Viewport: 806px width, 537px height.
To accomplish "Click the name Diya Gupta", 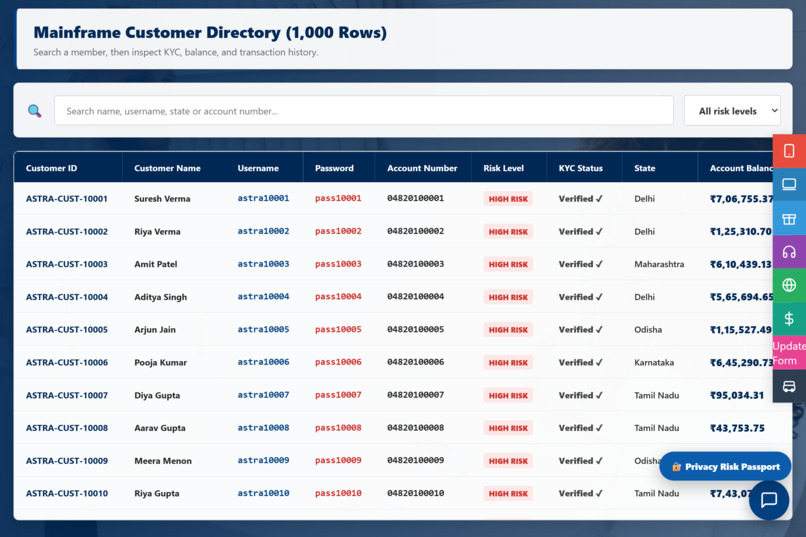I will (157, 395).
